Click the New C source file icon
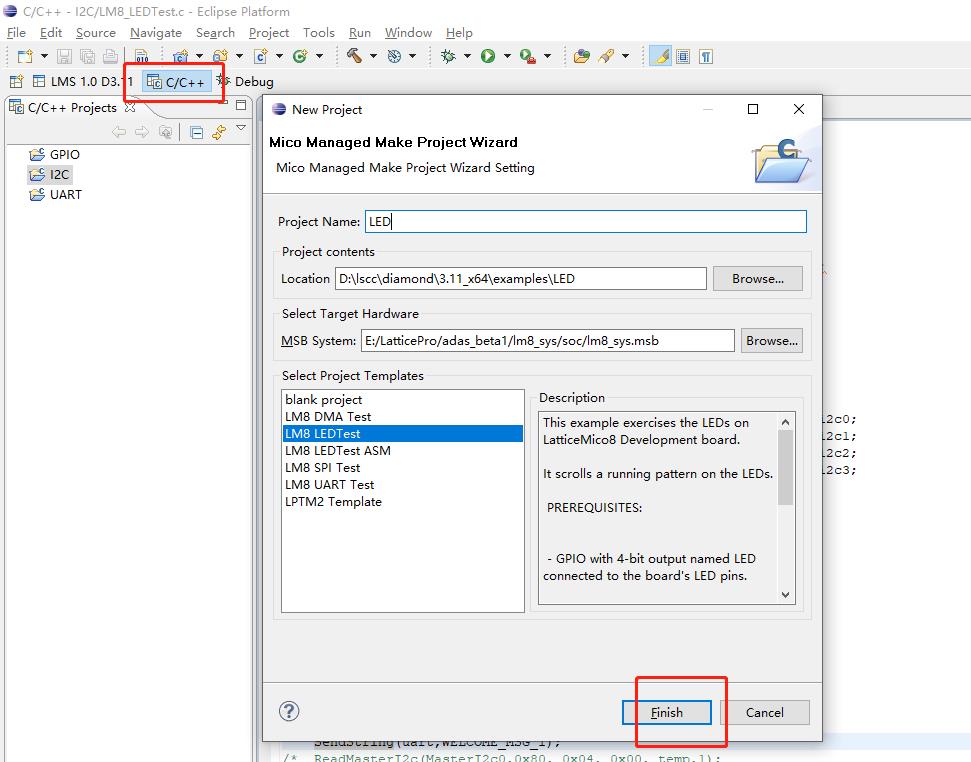Viewport: 971px width, 762px height. point(261,56)
